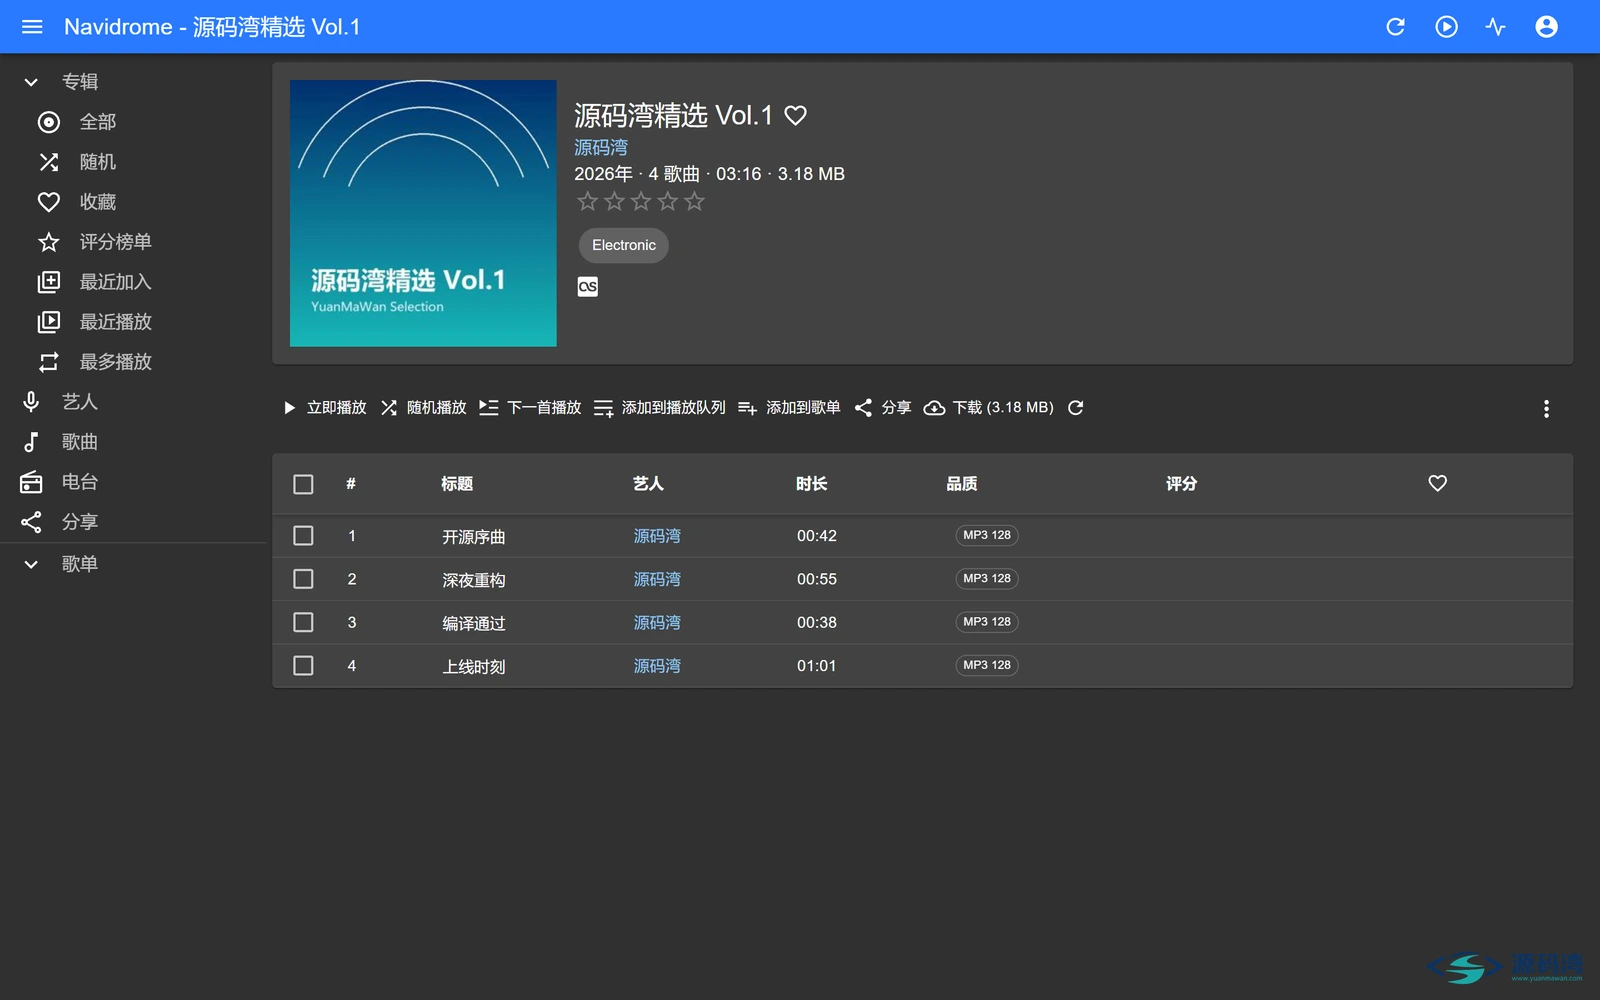Click 随机播放 shuffle button
Screen dimensions: 1600x1000
click(x=424, y=408)
